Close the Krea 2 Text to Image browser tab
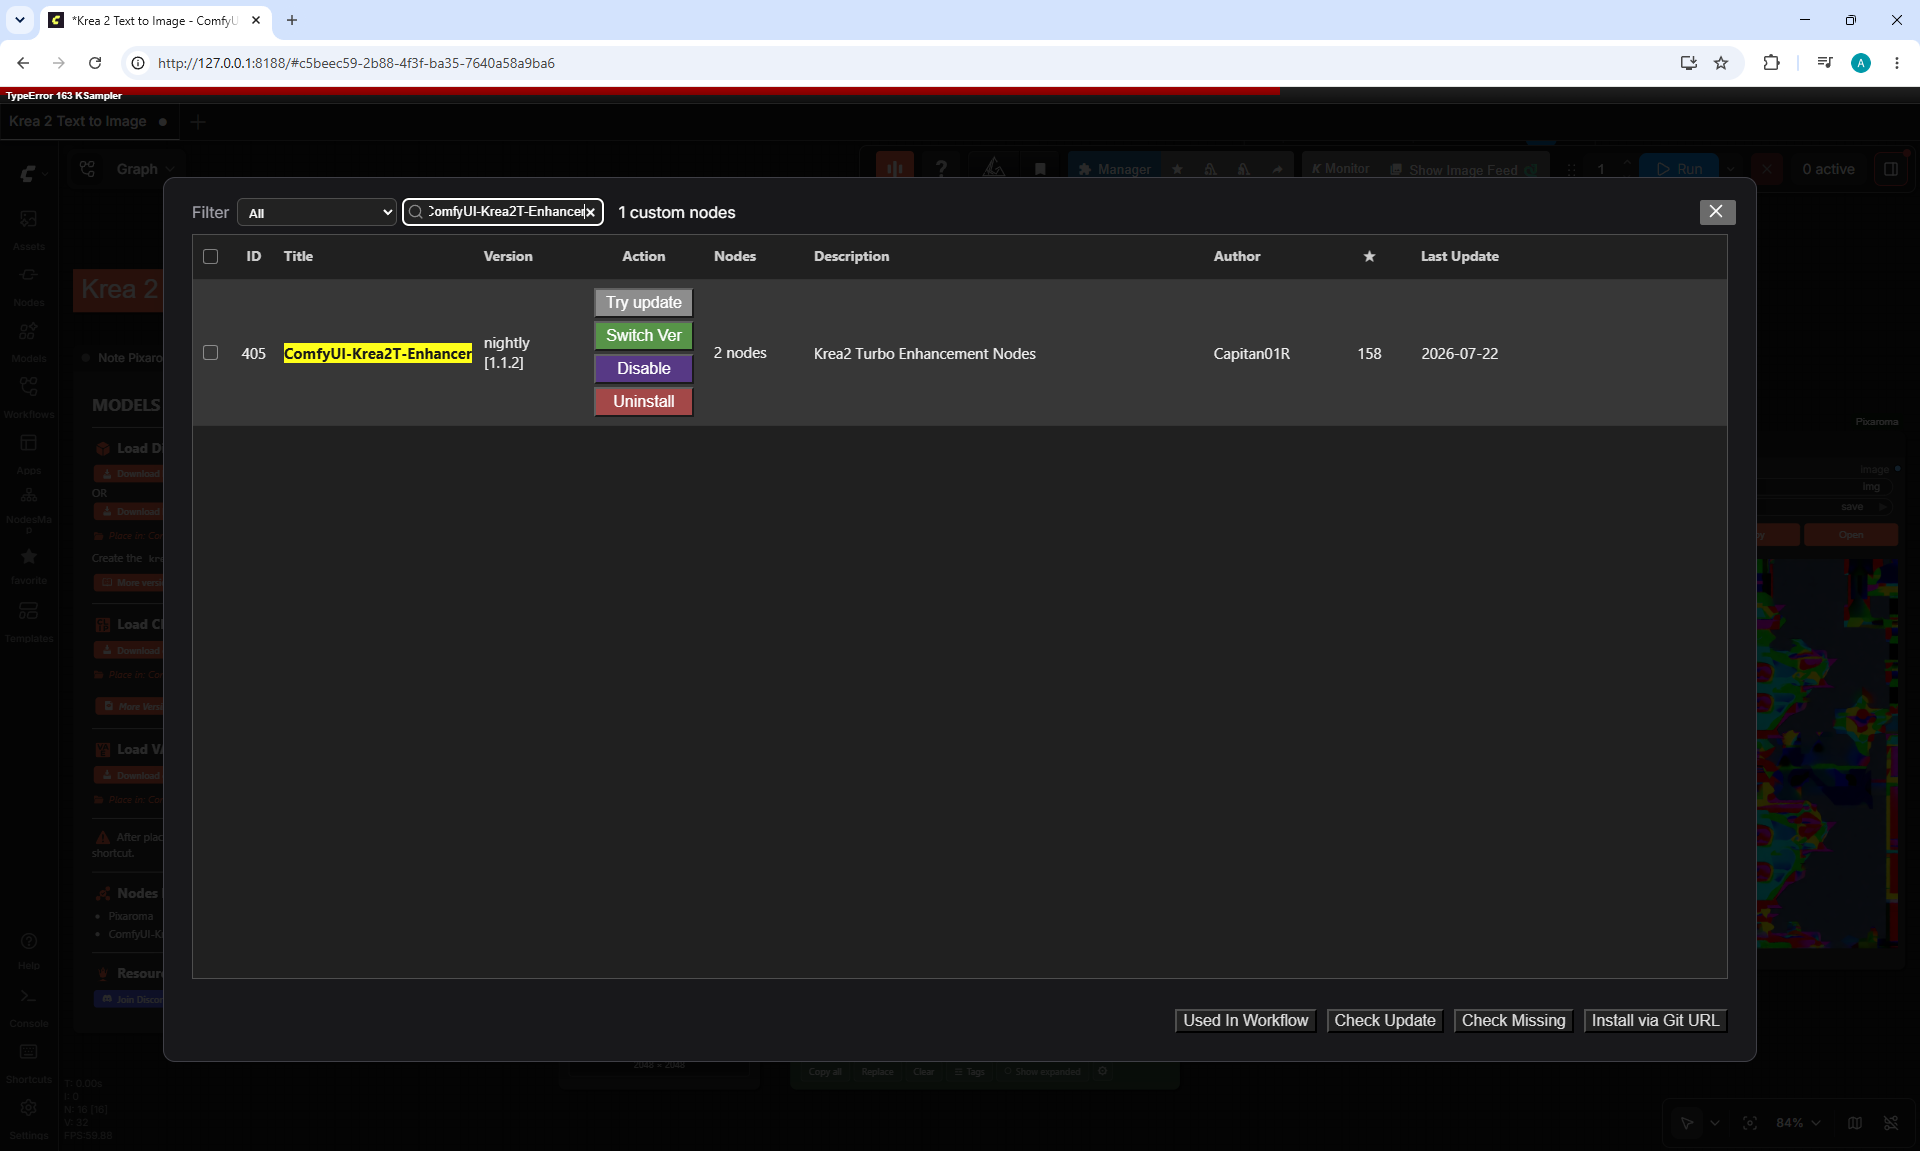This screenshot has height=1151, width=1920. 256,20
